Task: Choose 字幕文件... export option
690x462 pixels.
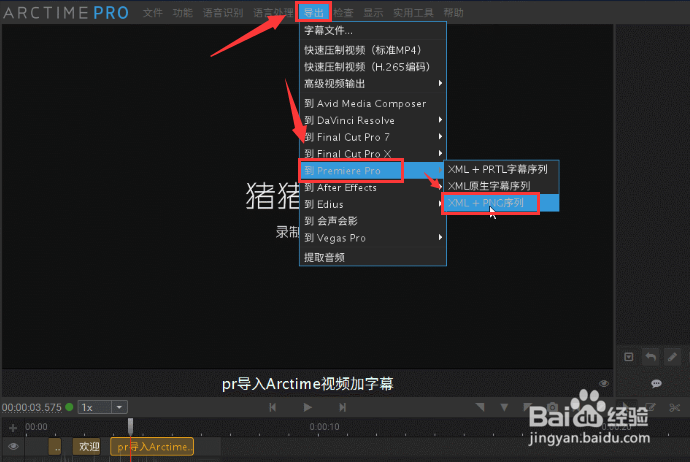Action: click(x=373, y=31)
